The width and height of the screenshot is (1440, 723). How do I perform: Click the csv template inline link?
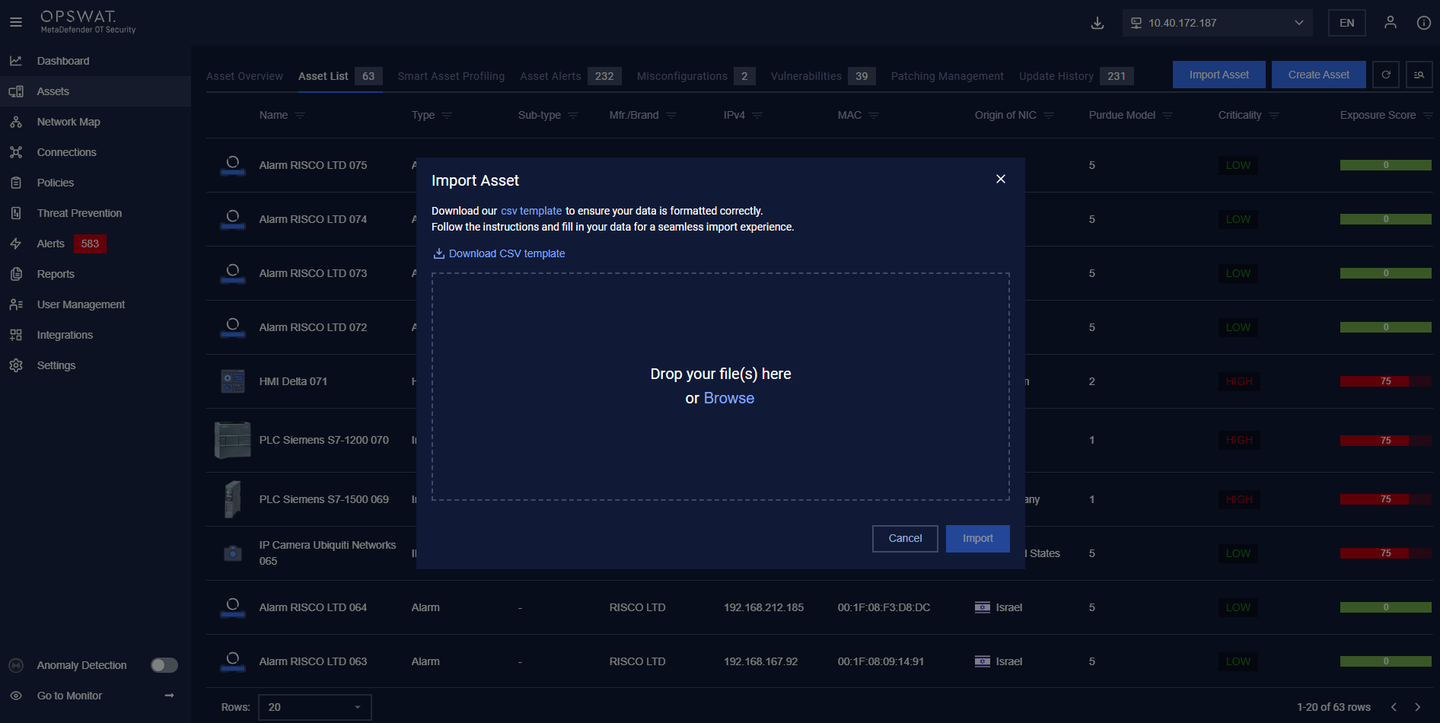click(x=531, y=211)
